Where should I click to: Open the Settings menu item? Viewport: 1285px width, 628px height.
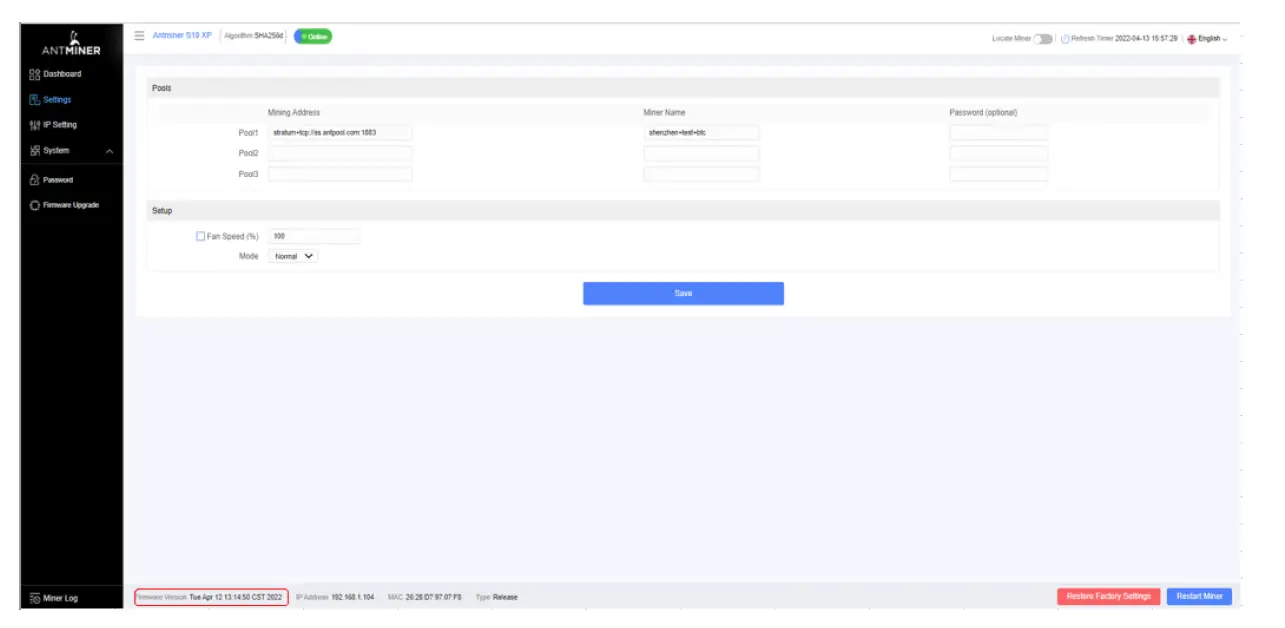(x=57, y=99)
